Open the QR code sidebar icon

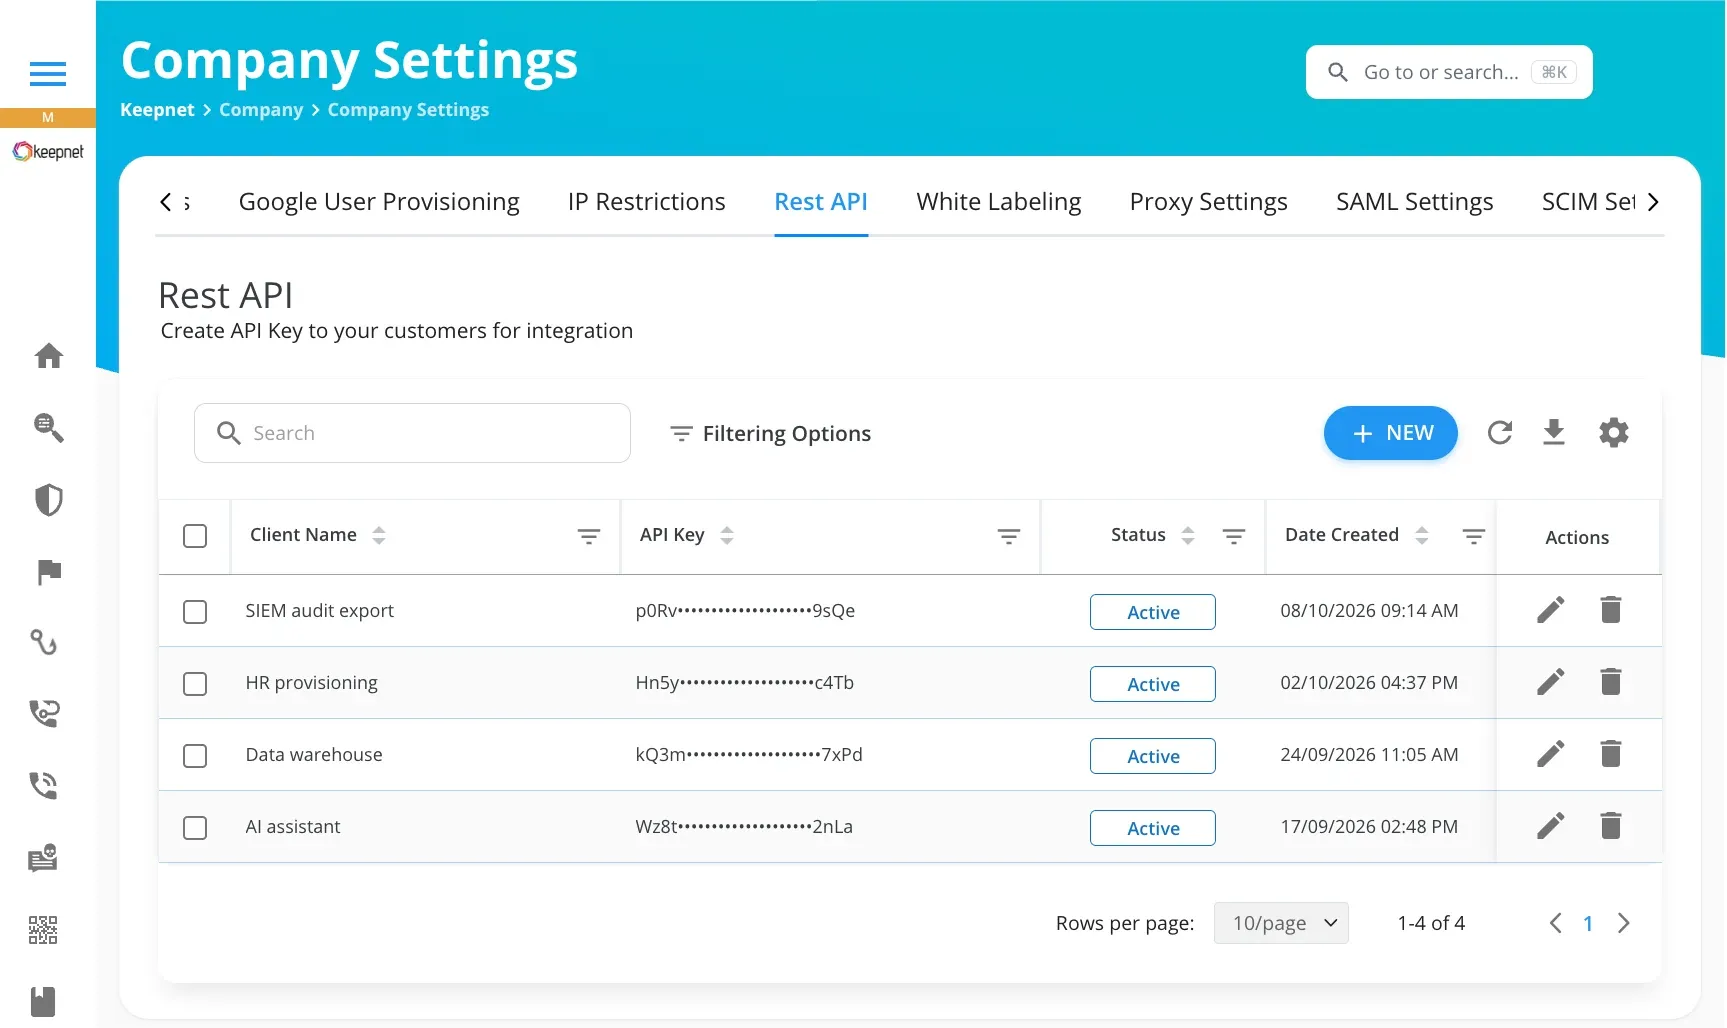(x=43, y=930)
